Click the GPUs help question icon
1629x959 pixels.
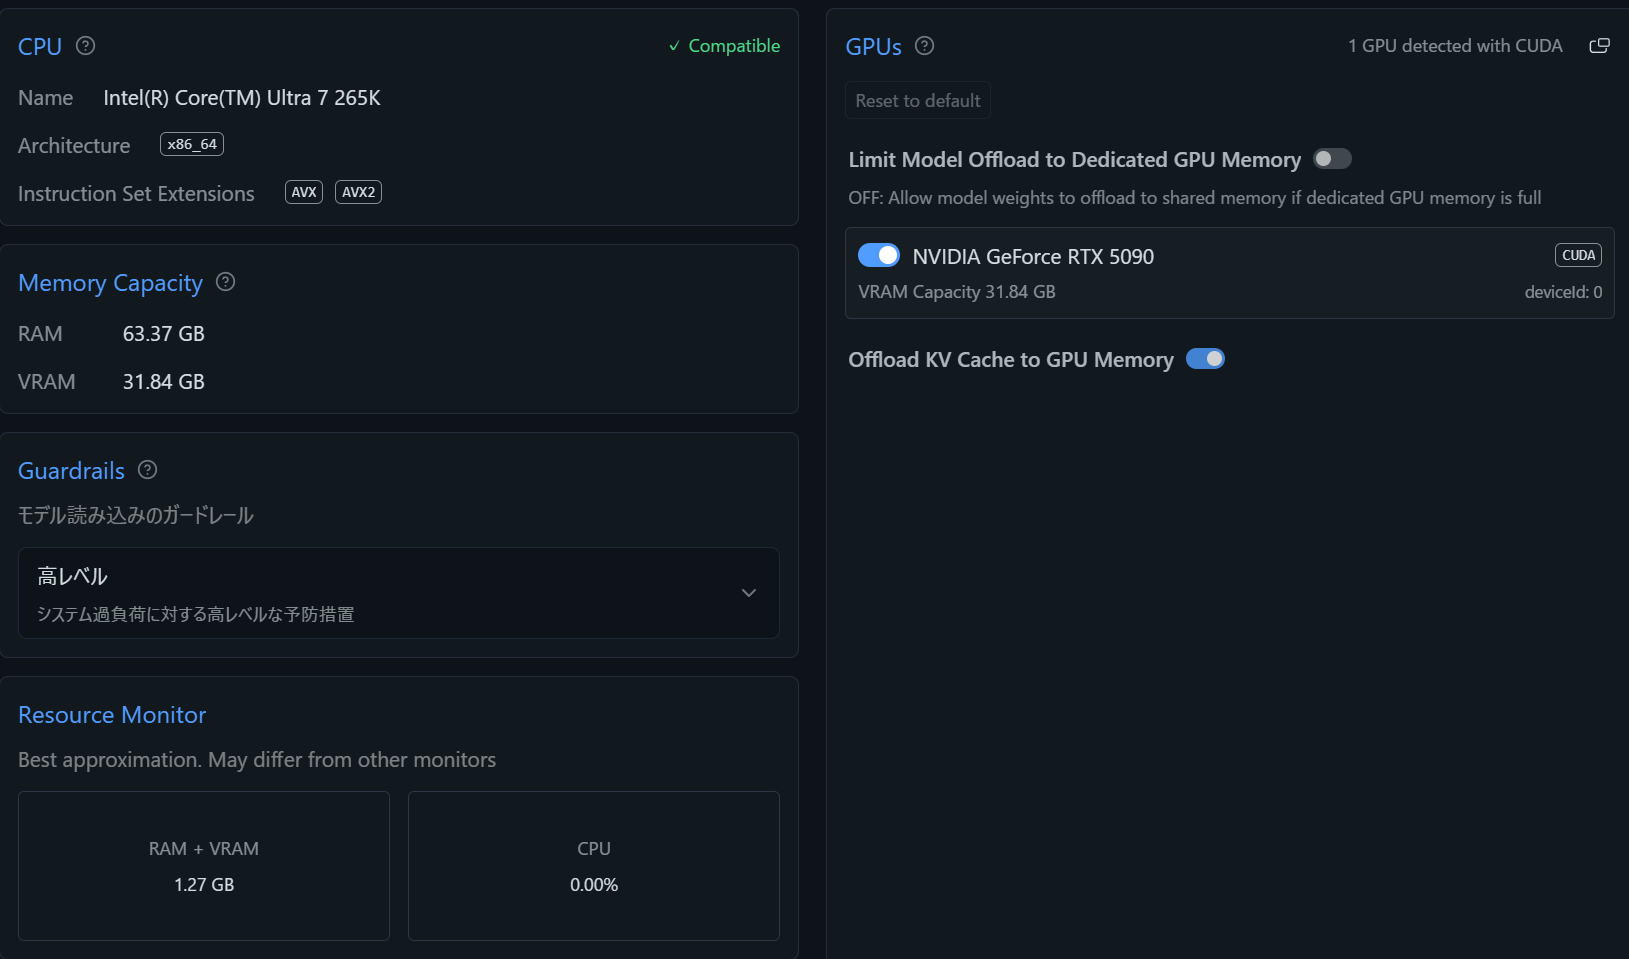925,46
